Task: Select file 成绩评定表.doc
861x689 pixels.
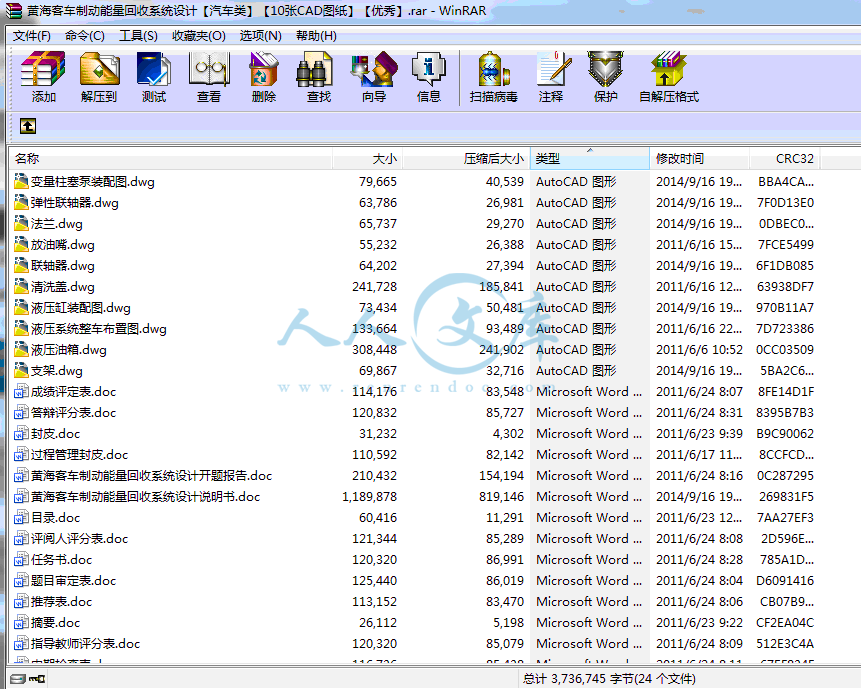Action: coord(74,392)
